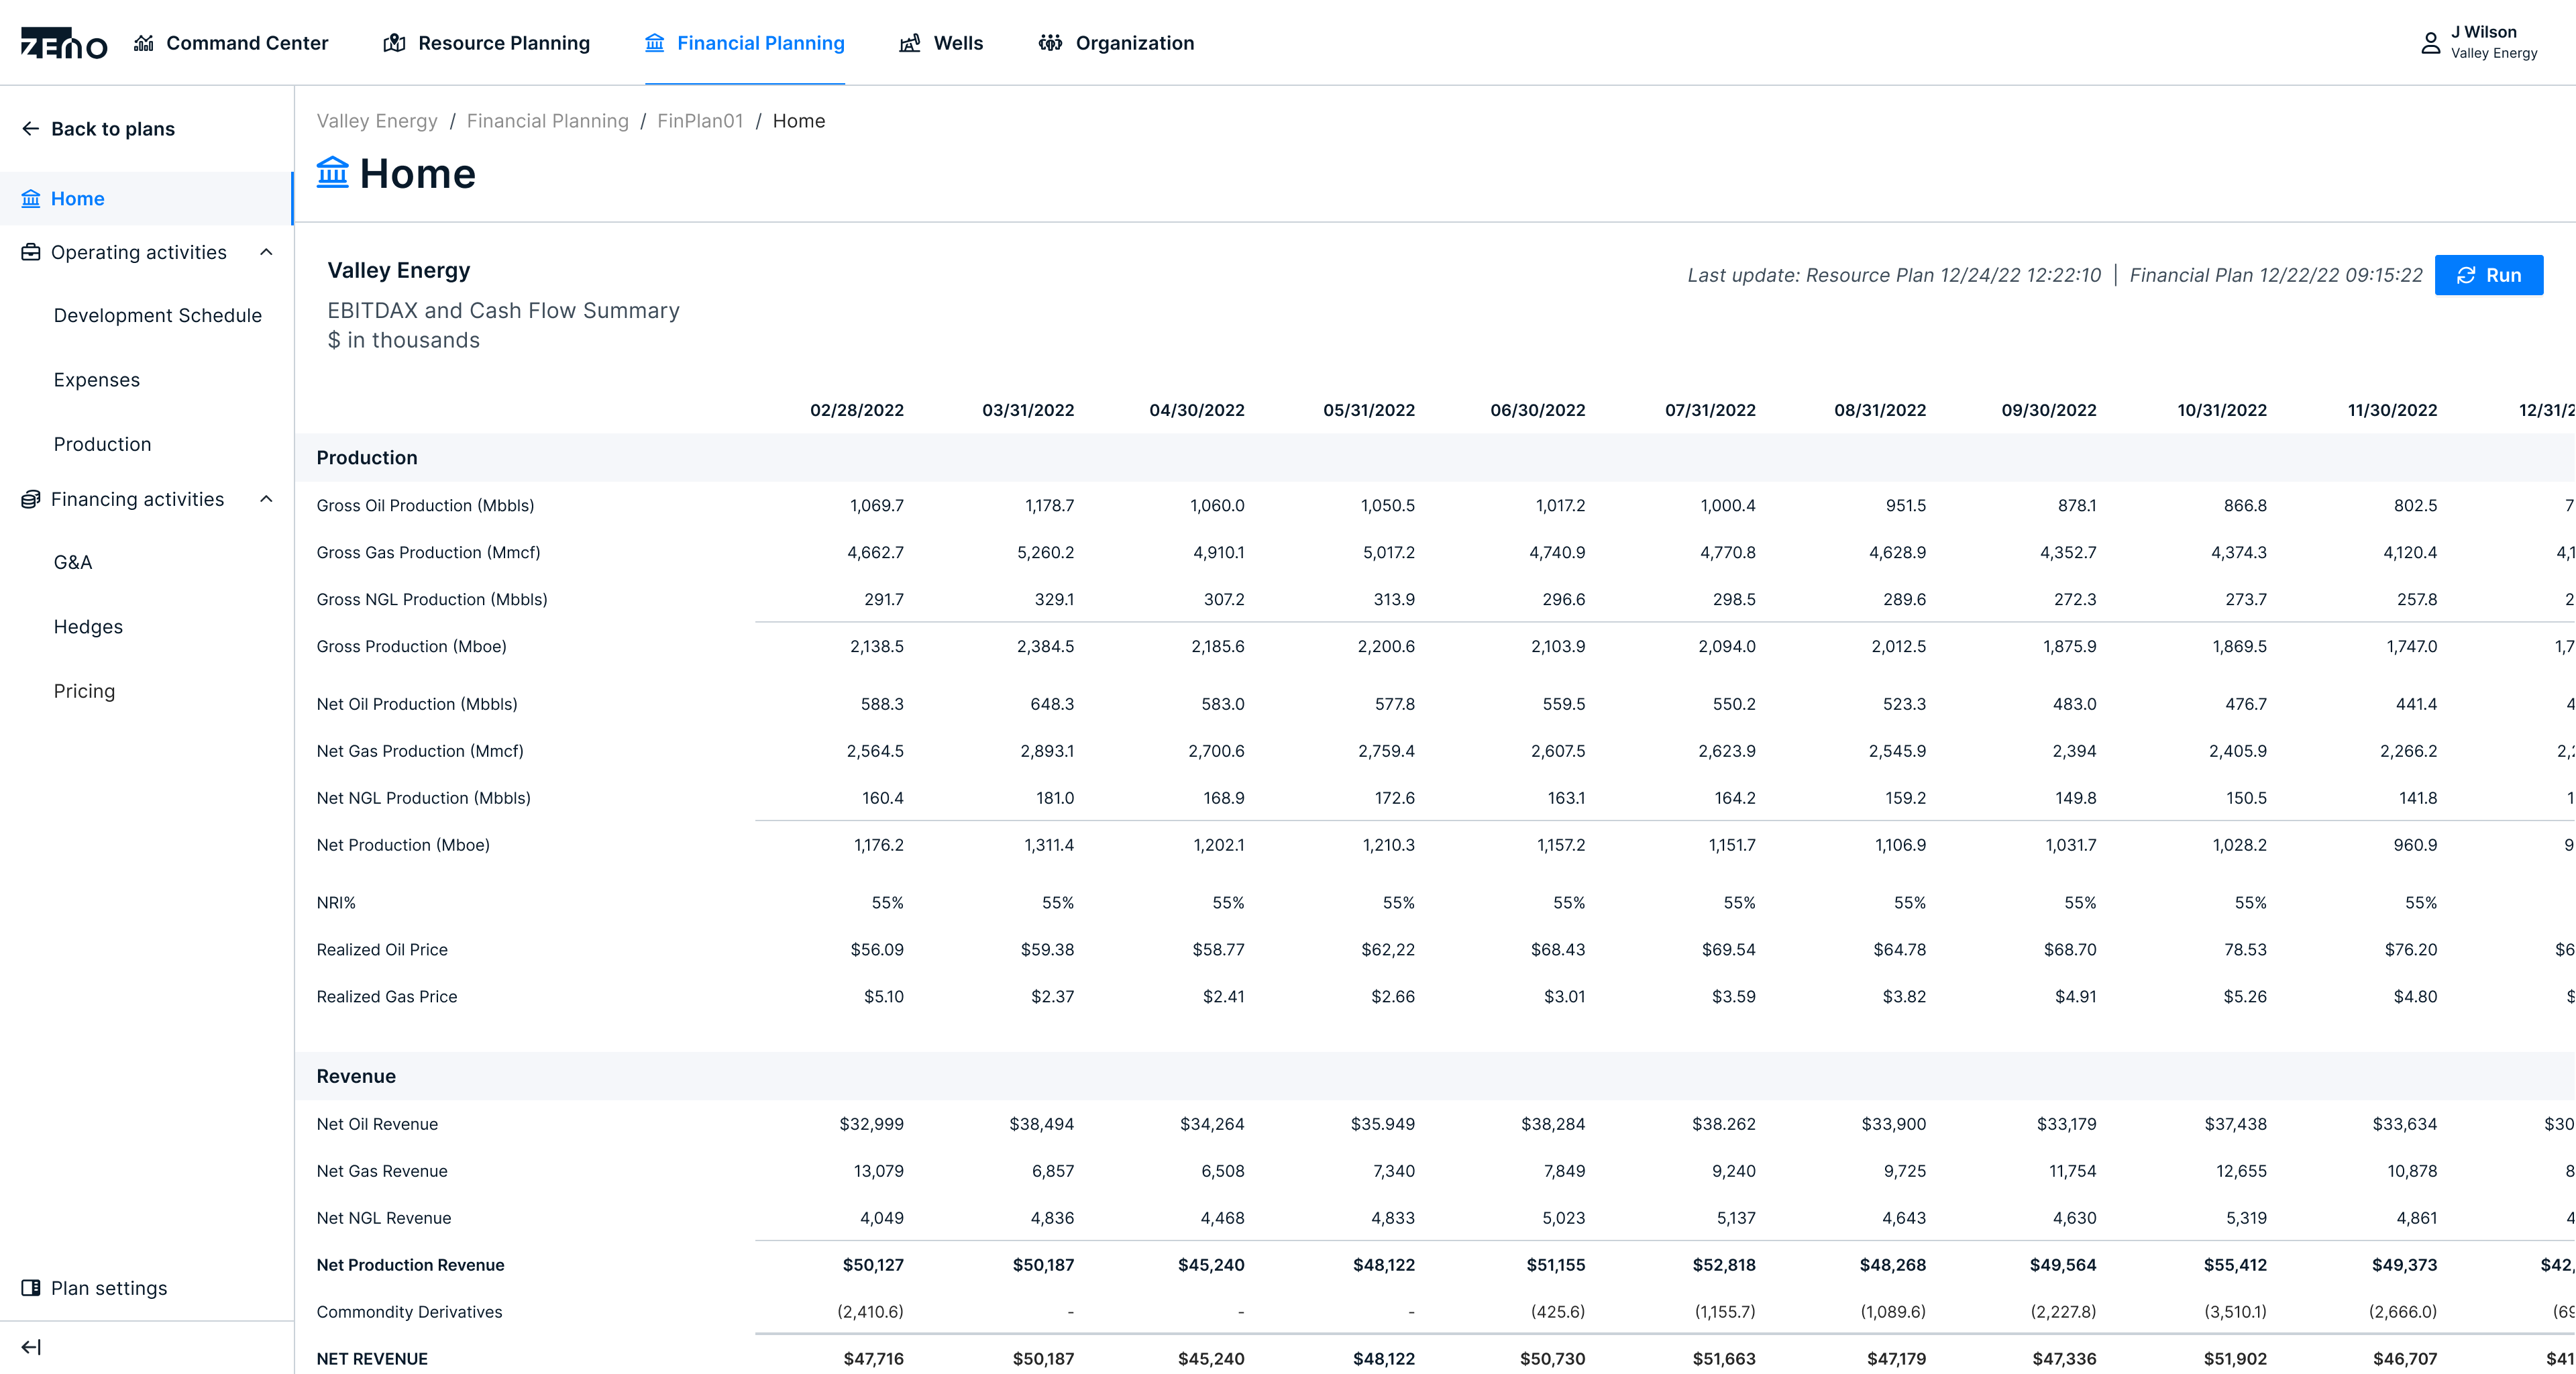Click the 06/30/2022 column header
The image size is (2576, 1374).
[x=1537, y=410]
